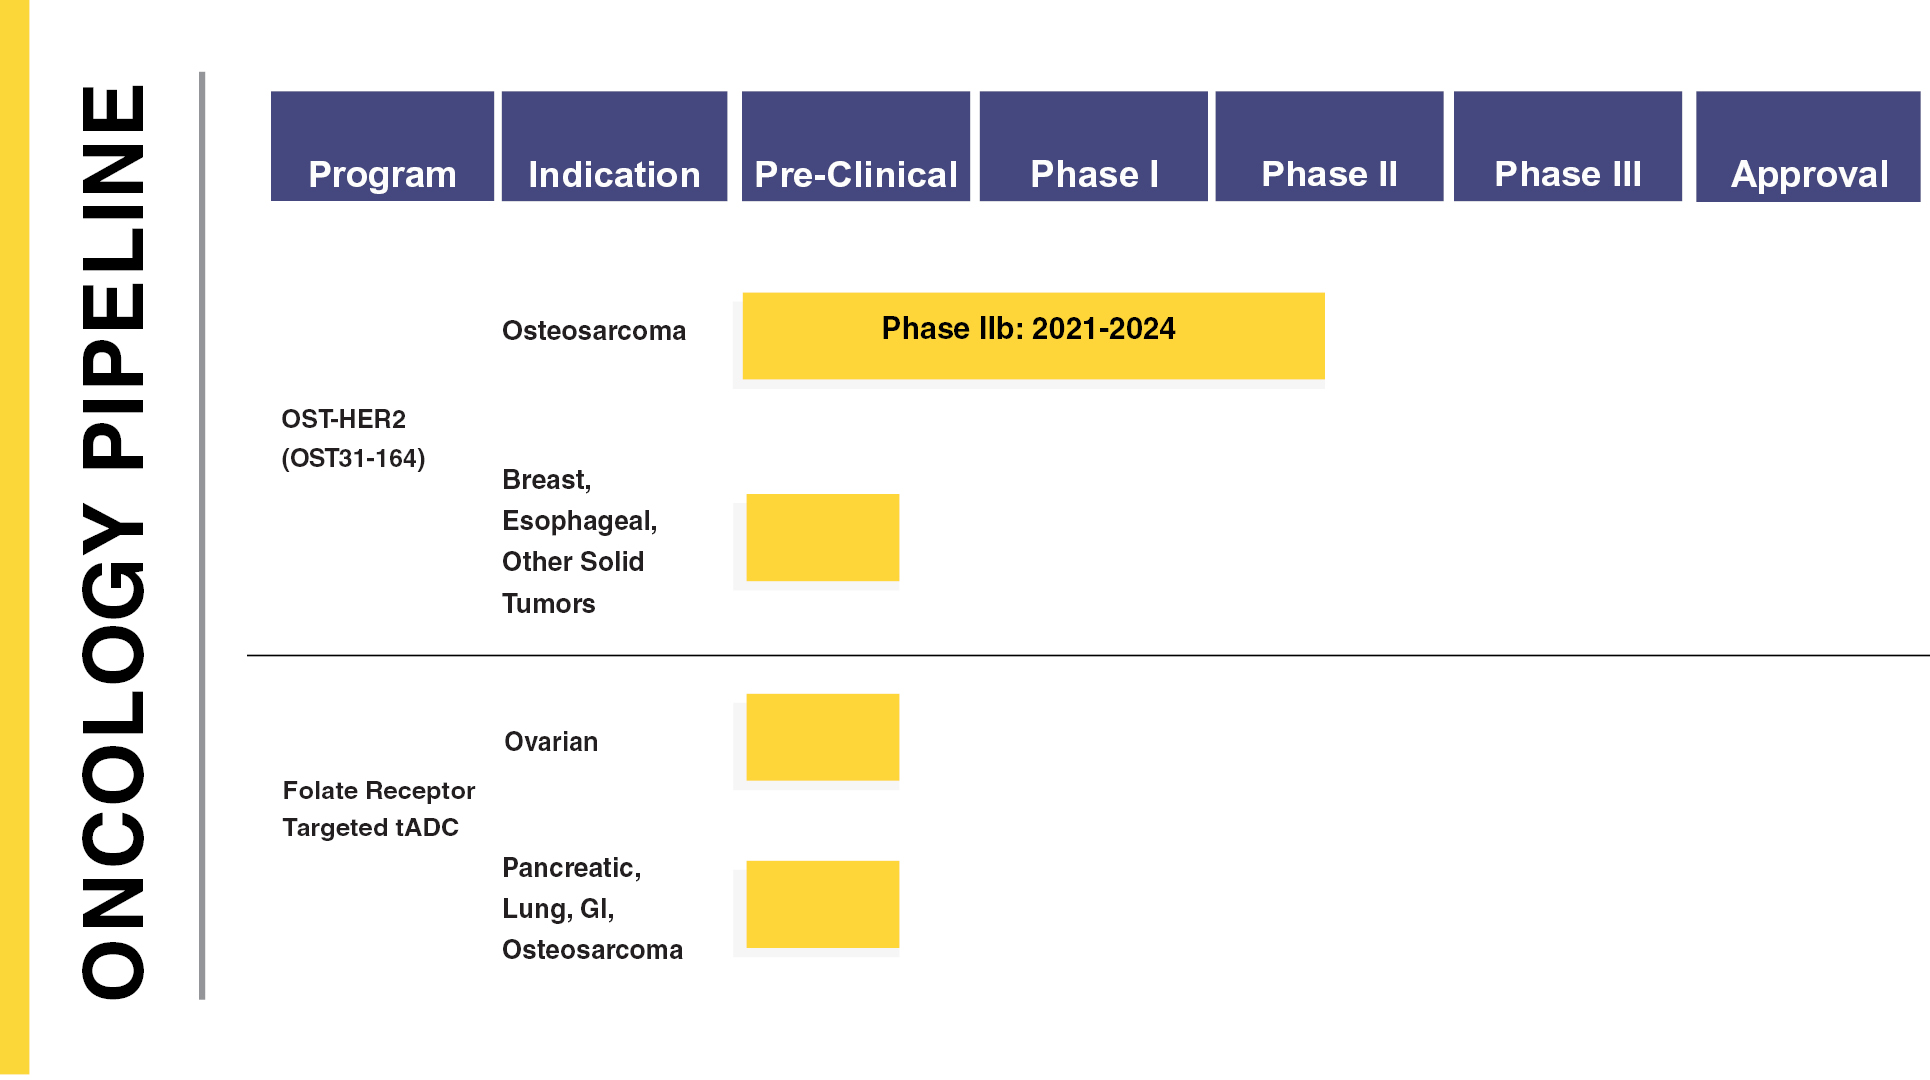Click the ONCOLOGY PIPELINE vertical title
This screenshot has height=1080, width=1930.
(113, 541)
